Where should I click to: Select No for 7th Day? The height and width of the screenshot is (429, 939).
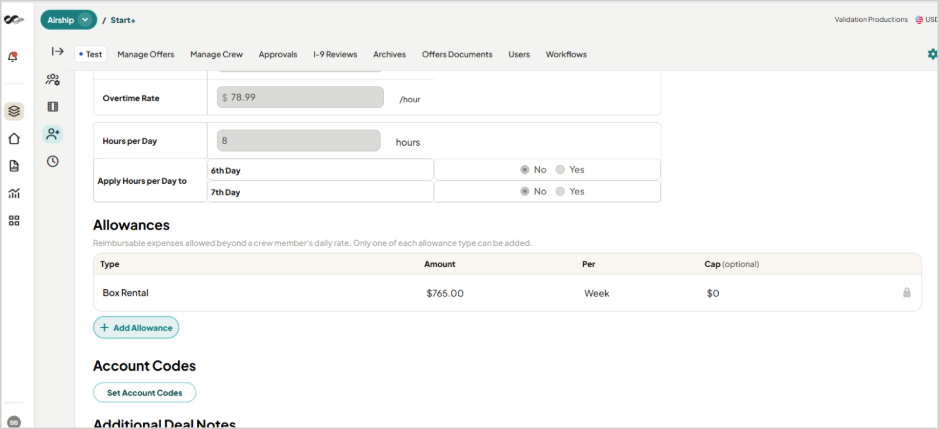pyautogui.click(x=525, y=192)
